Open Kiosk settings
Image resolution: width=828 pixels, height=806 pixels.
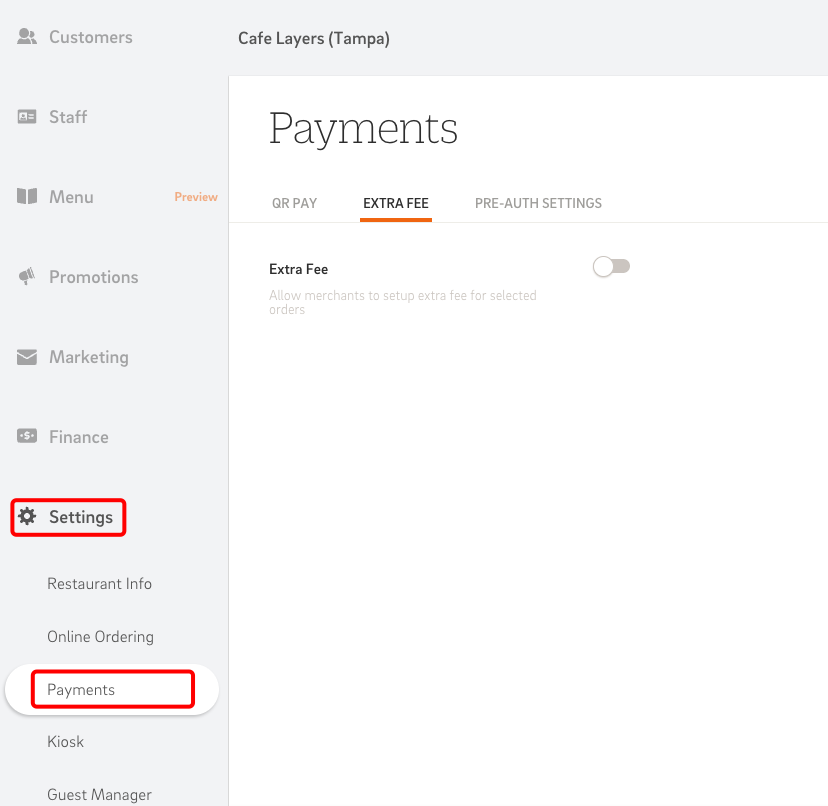65,742
